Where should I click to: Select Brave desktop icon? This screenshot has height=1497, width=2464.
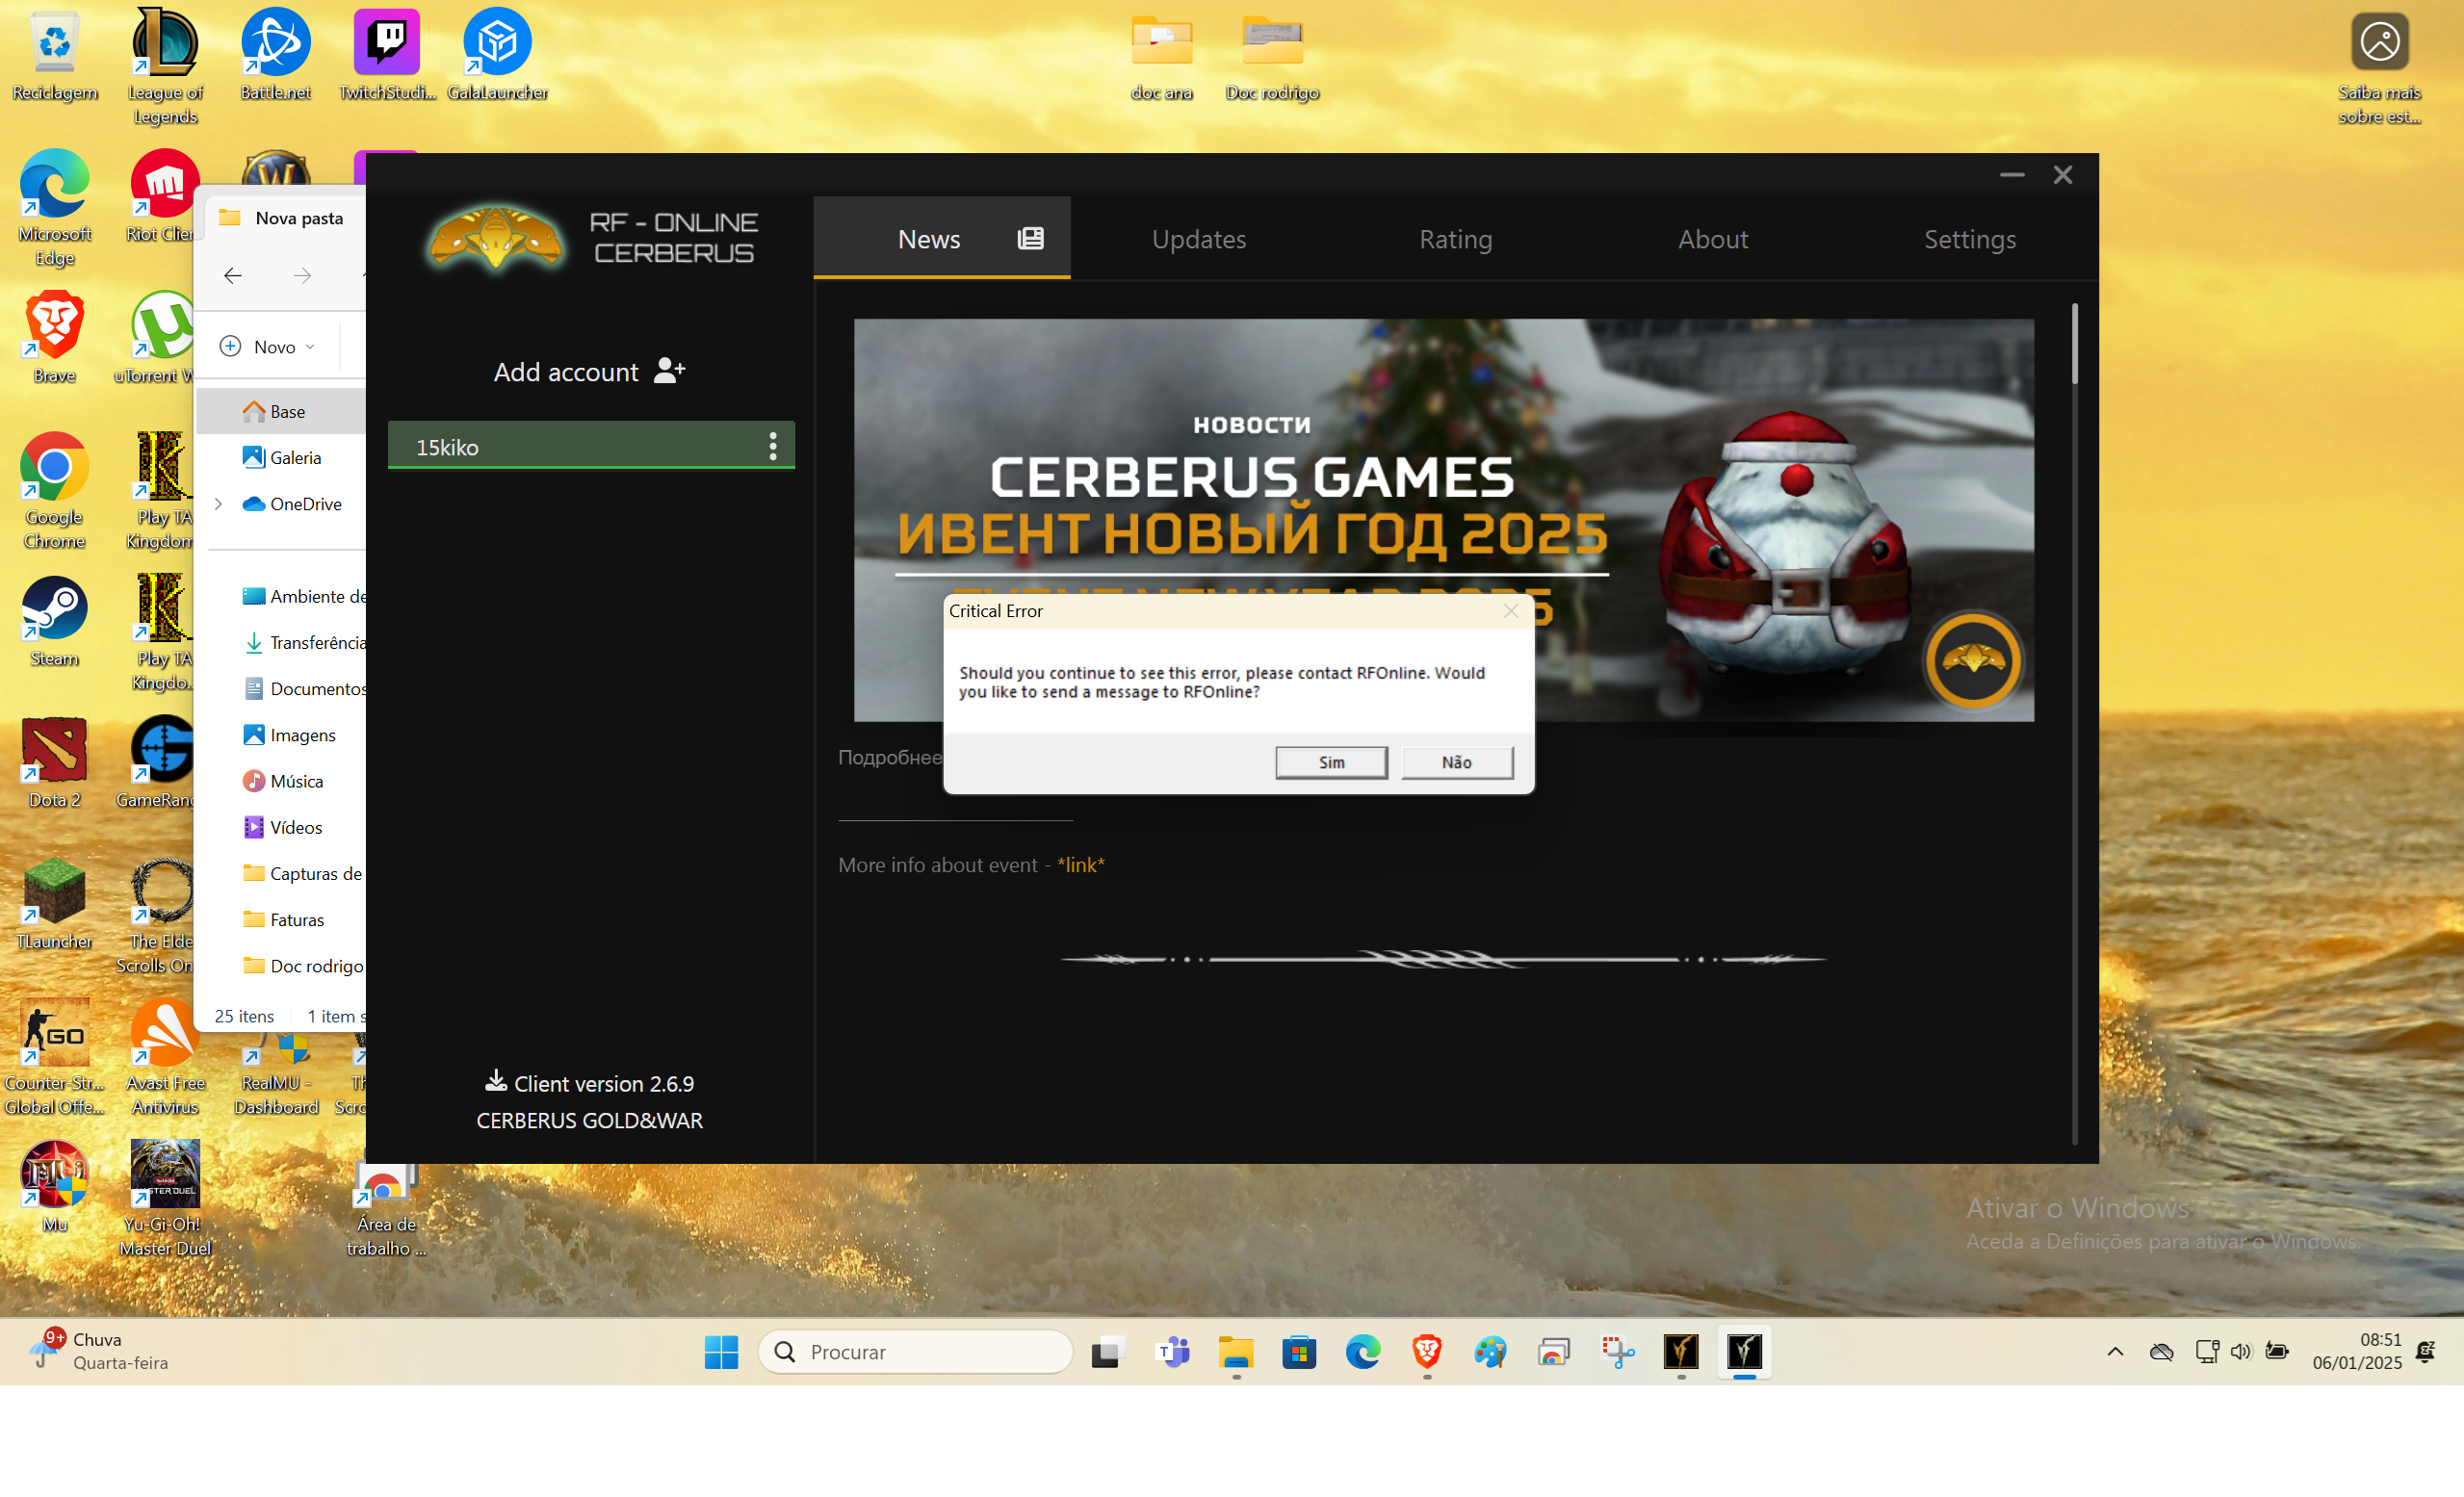55,338
